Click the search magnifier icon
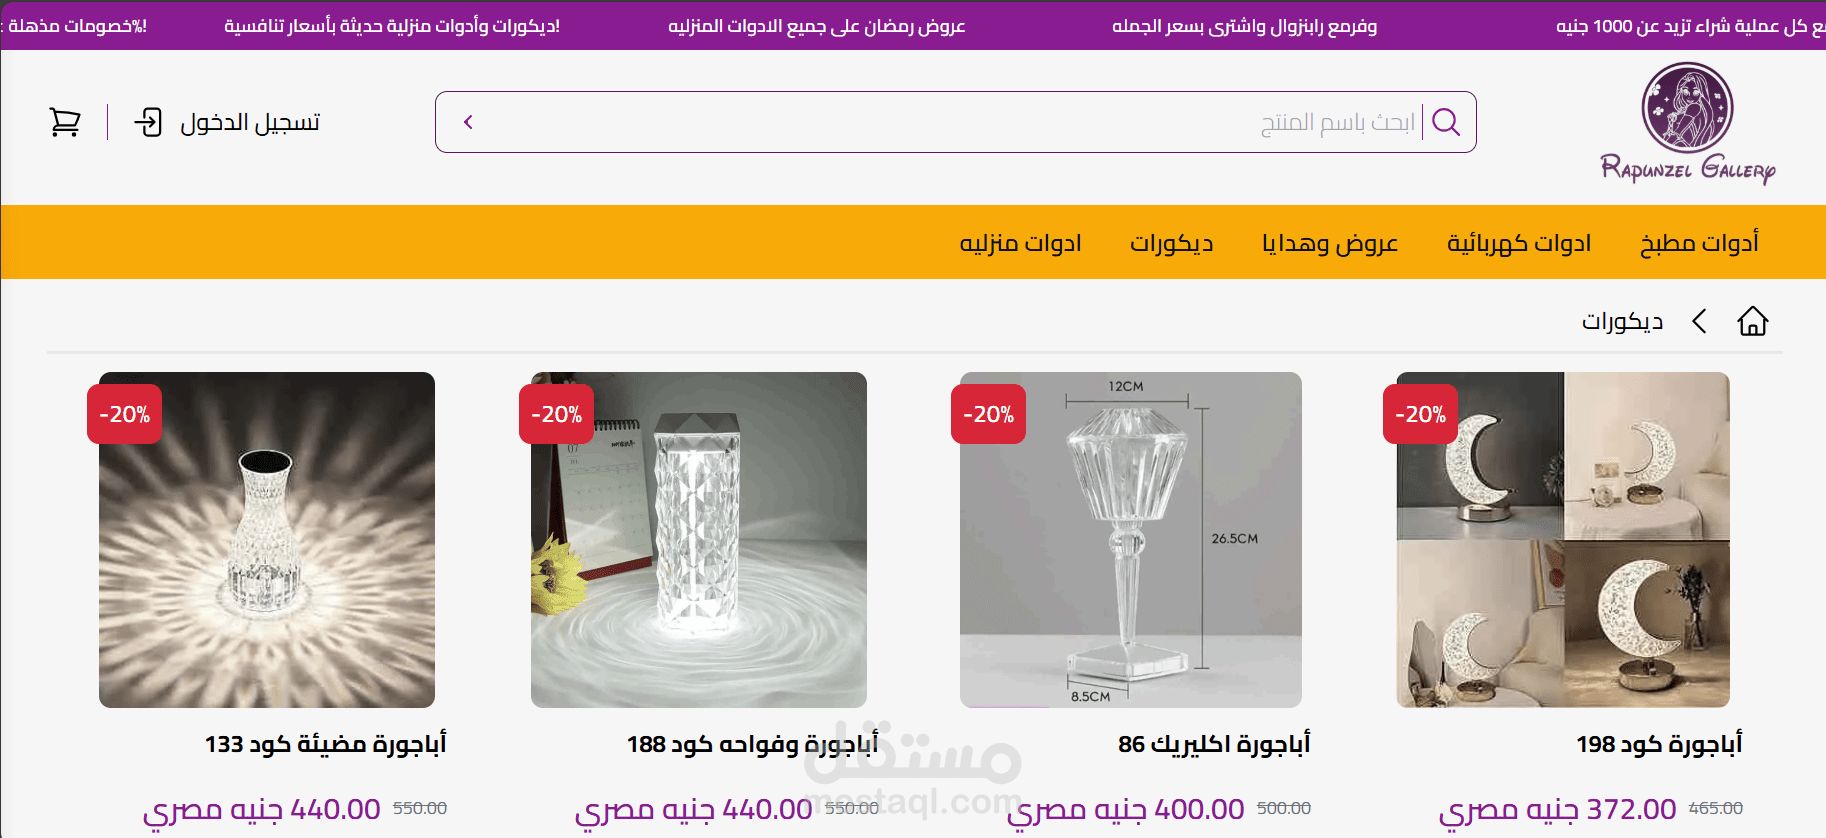 pos(1446,122)
